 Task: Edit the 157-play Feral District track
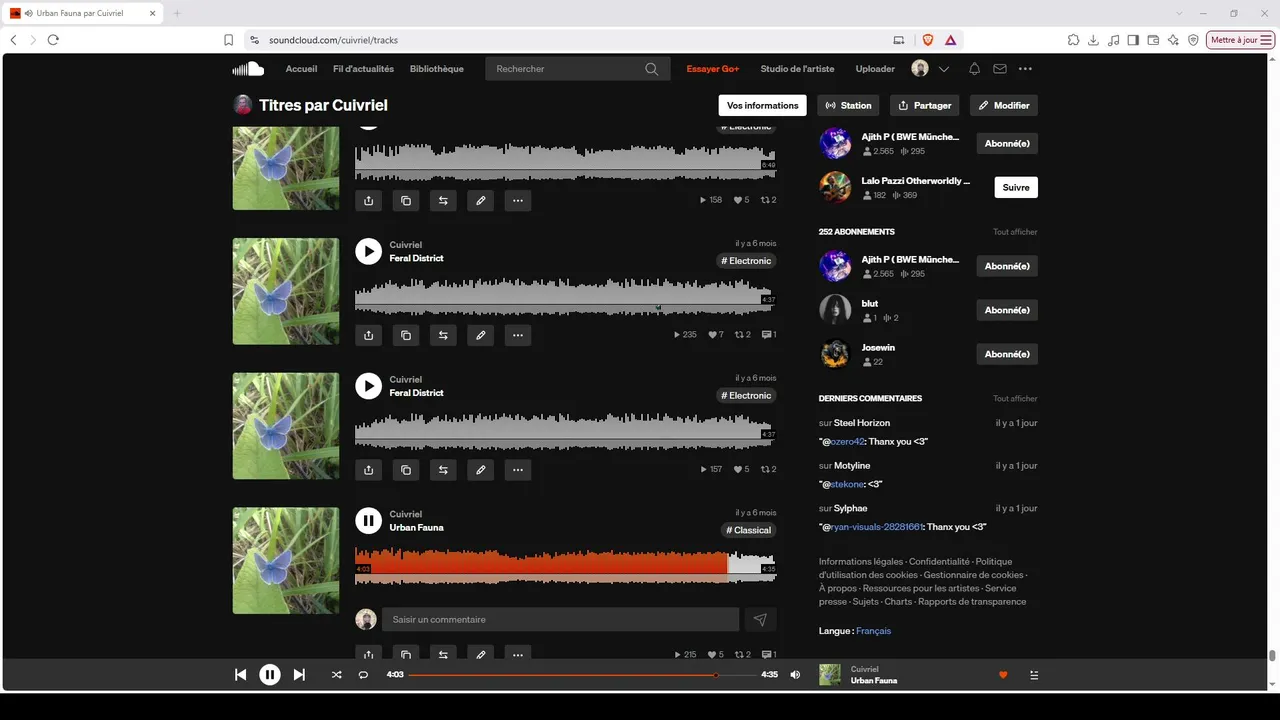tap(481, 470)
